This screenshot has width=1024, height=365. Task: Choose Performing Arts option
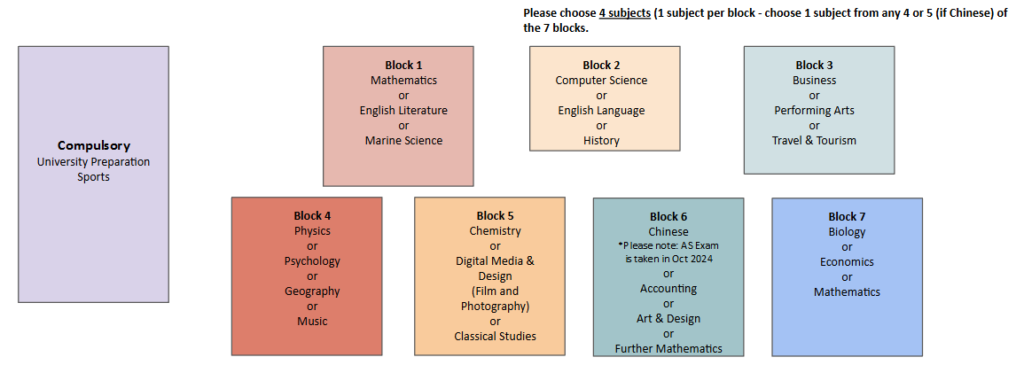(x=814, y=110)
